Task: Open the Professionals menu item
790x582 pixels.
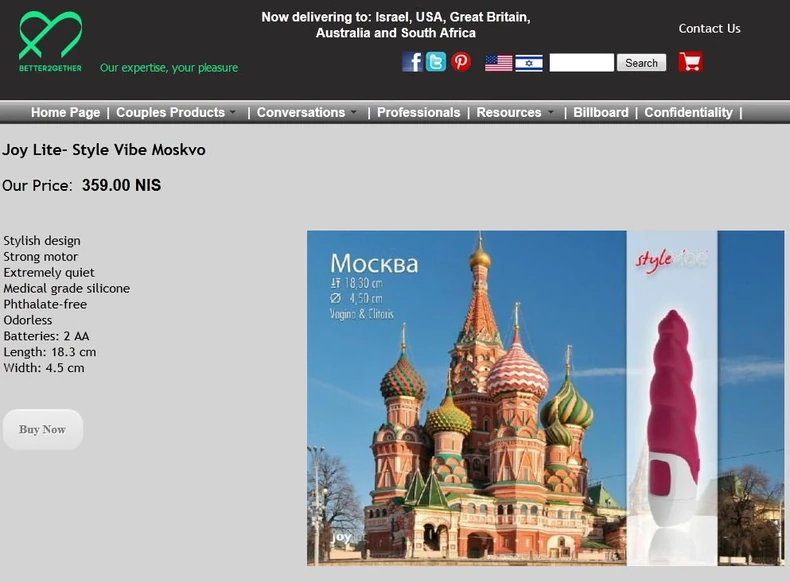Action: (419, 112)
